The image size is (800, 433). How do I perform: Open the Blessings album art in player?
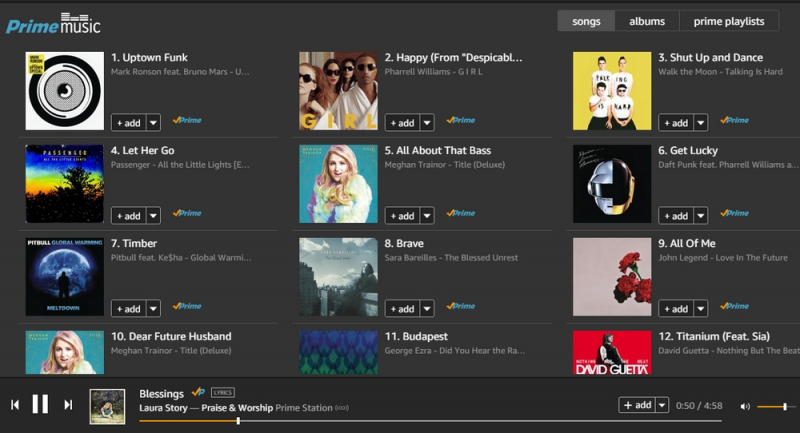point(107,406)
